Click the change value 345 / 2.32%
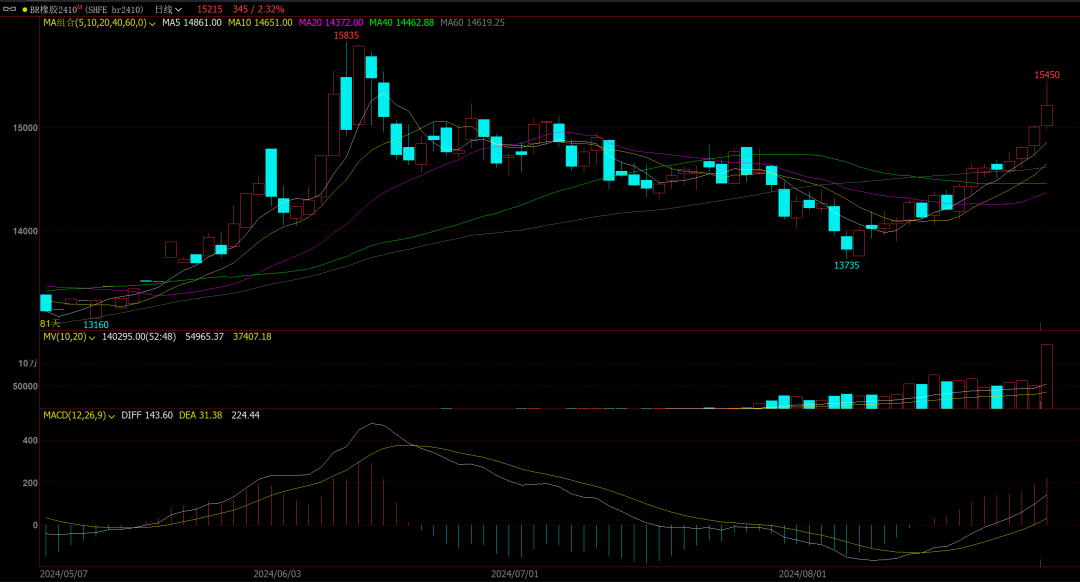The height and width of the screenshot is (582, 1080). coord(258,10)
